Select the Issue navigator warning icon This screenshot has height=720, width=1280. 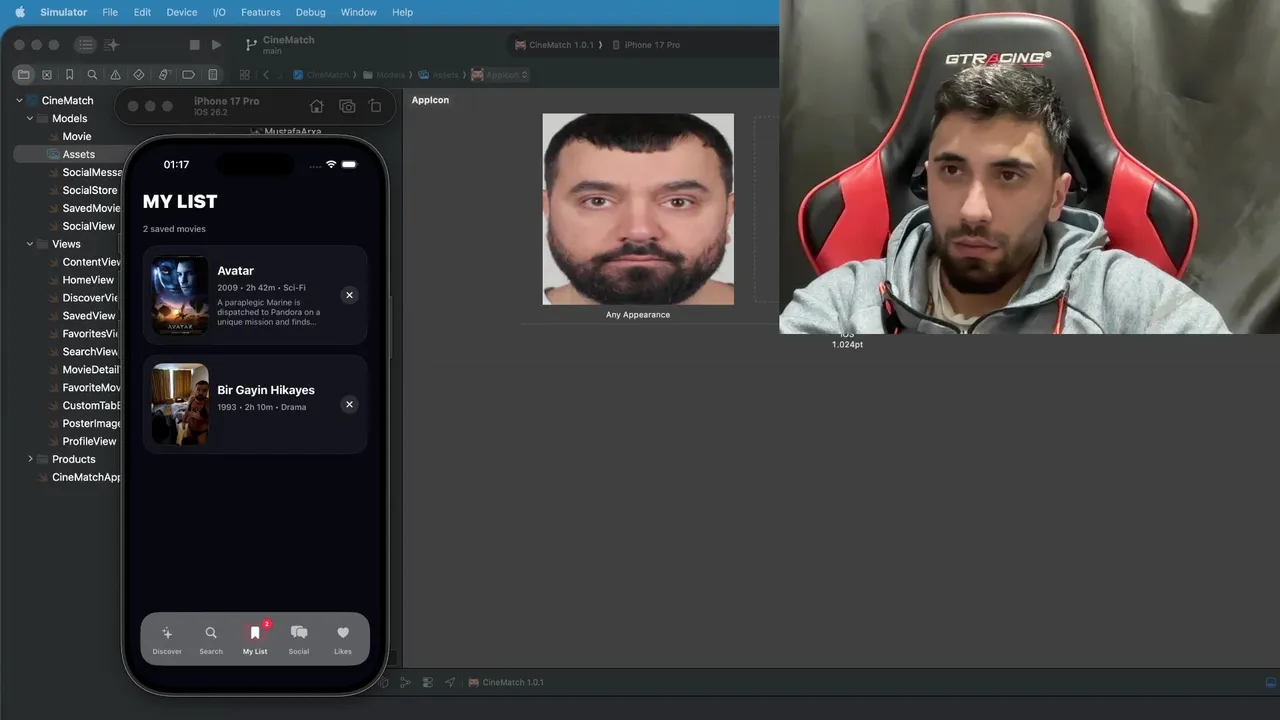[x=115, y=75]
